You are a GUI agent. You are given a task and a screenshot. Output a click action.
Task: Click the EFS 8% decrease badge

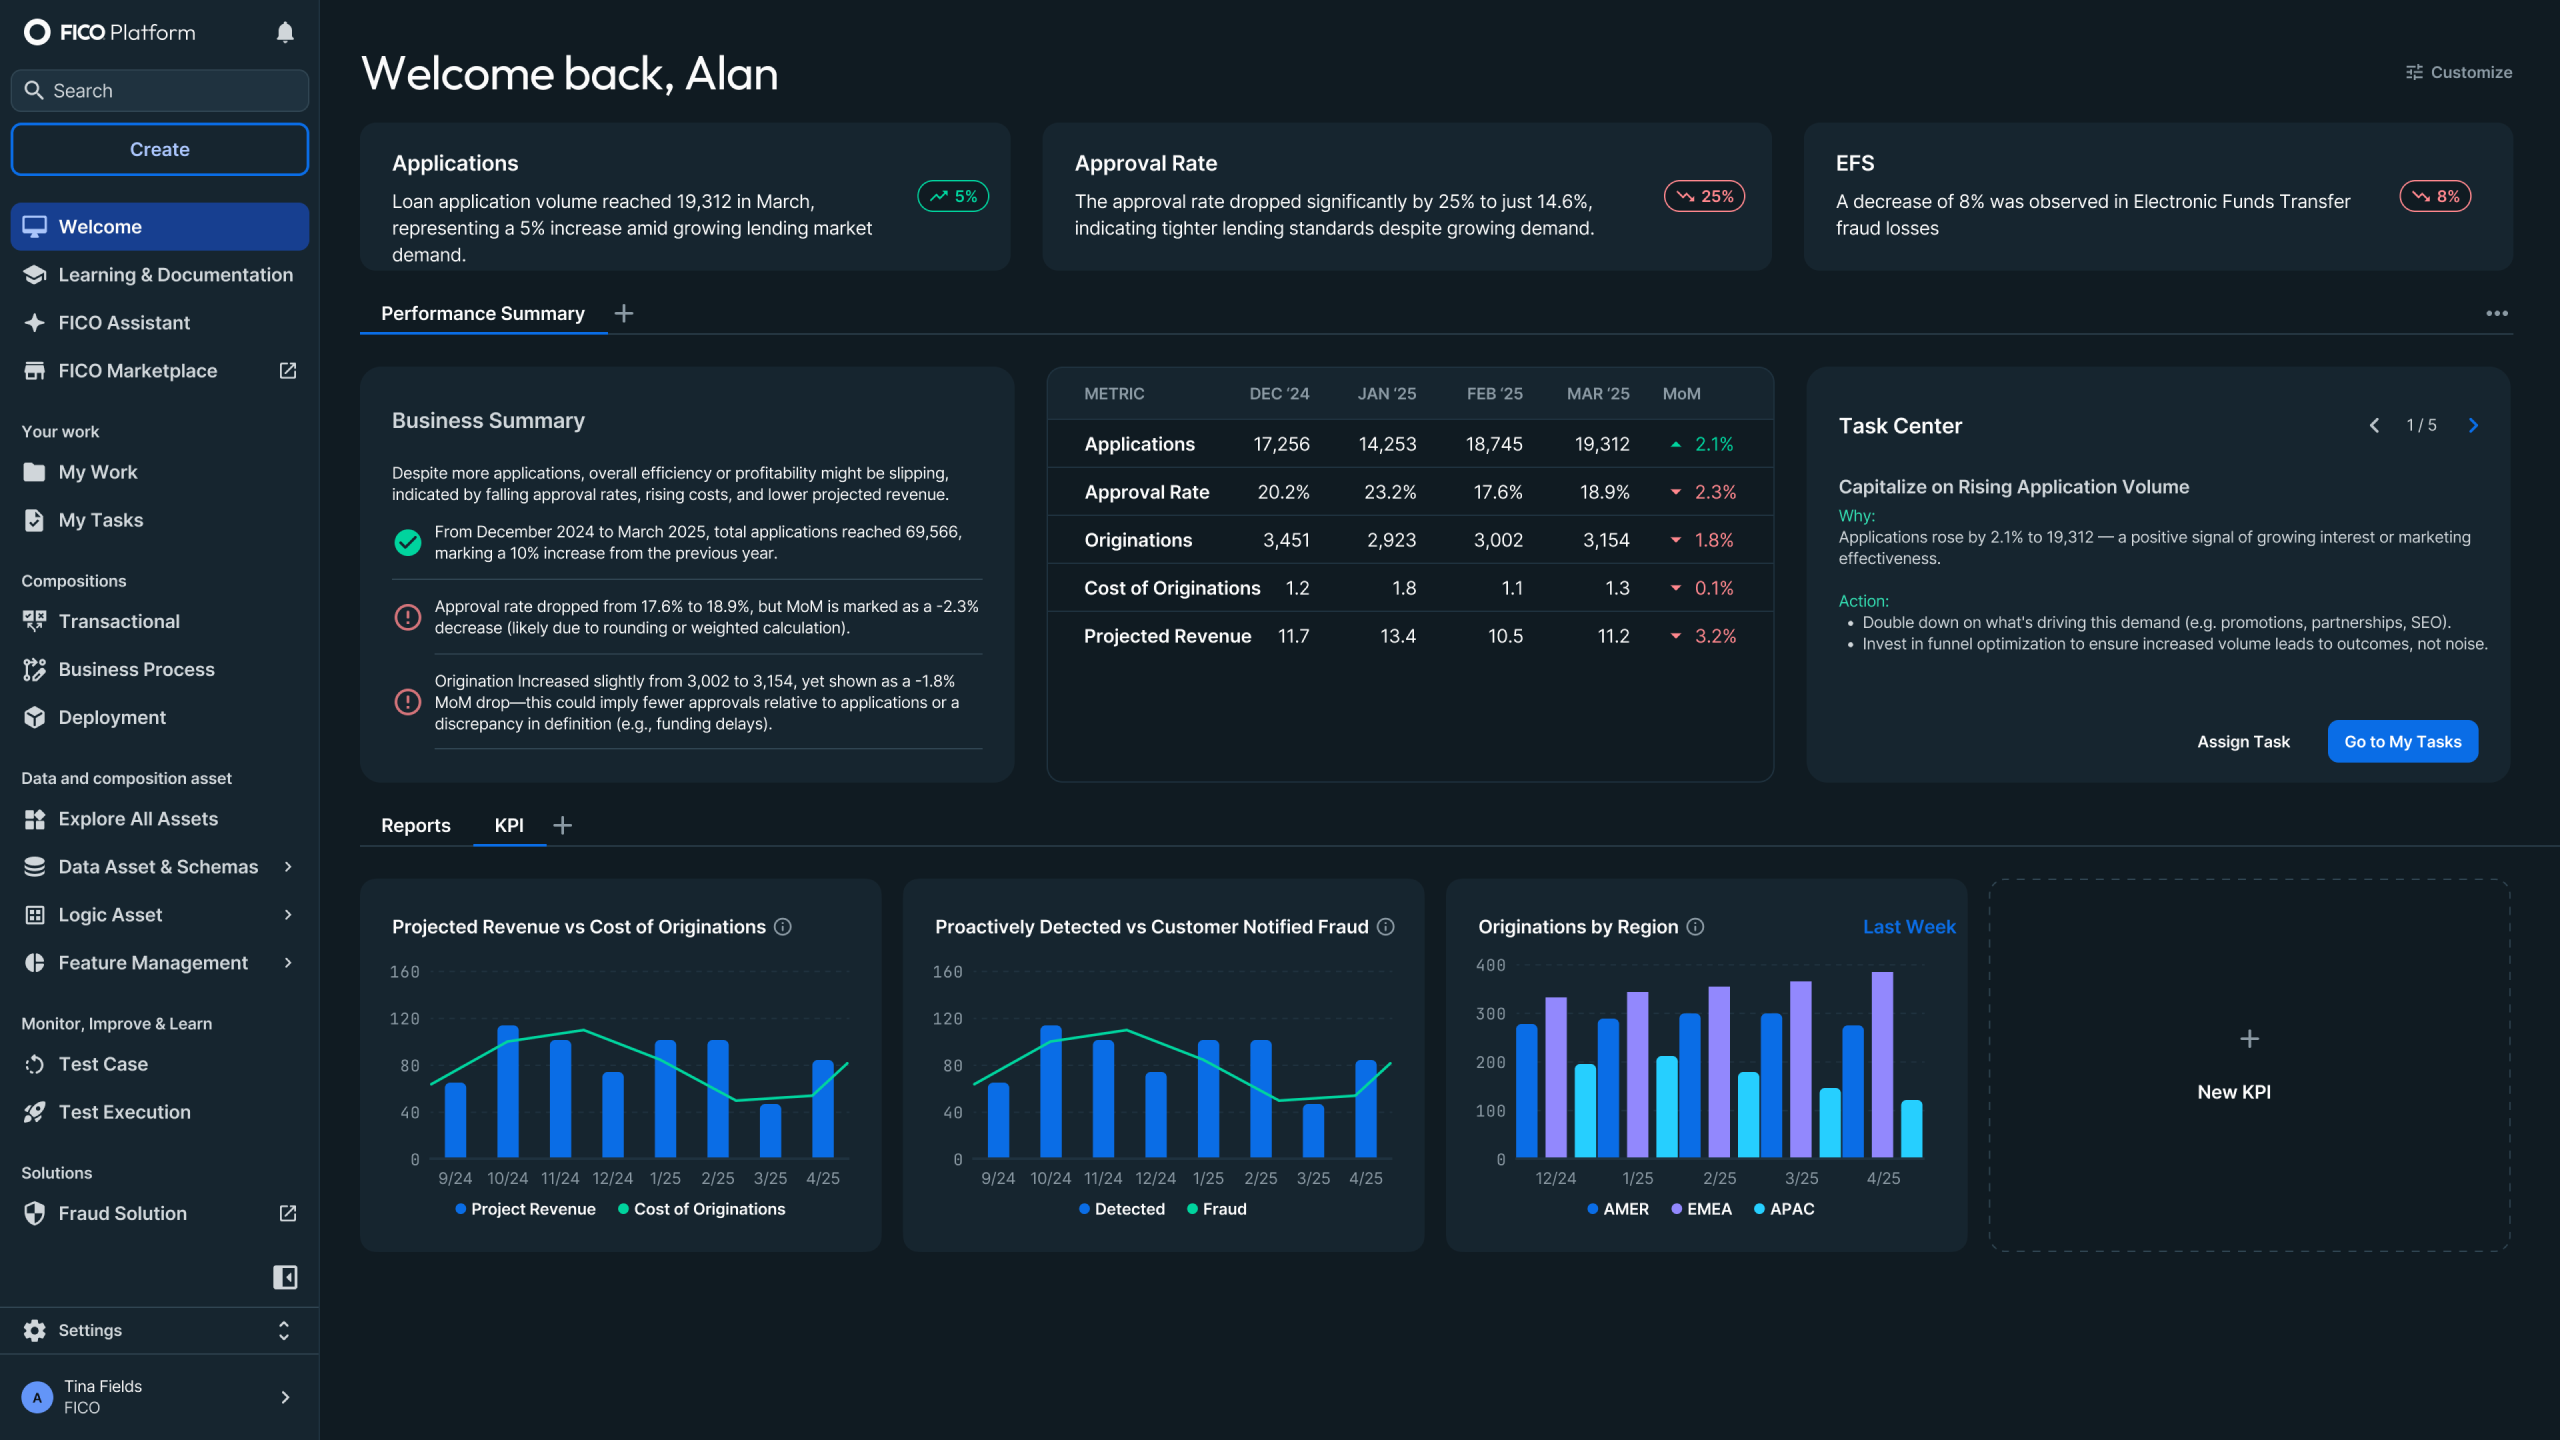(2435, 196)
